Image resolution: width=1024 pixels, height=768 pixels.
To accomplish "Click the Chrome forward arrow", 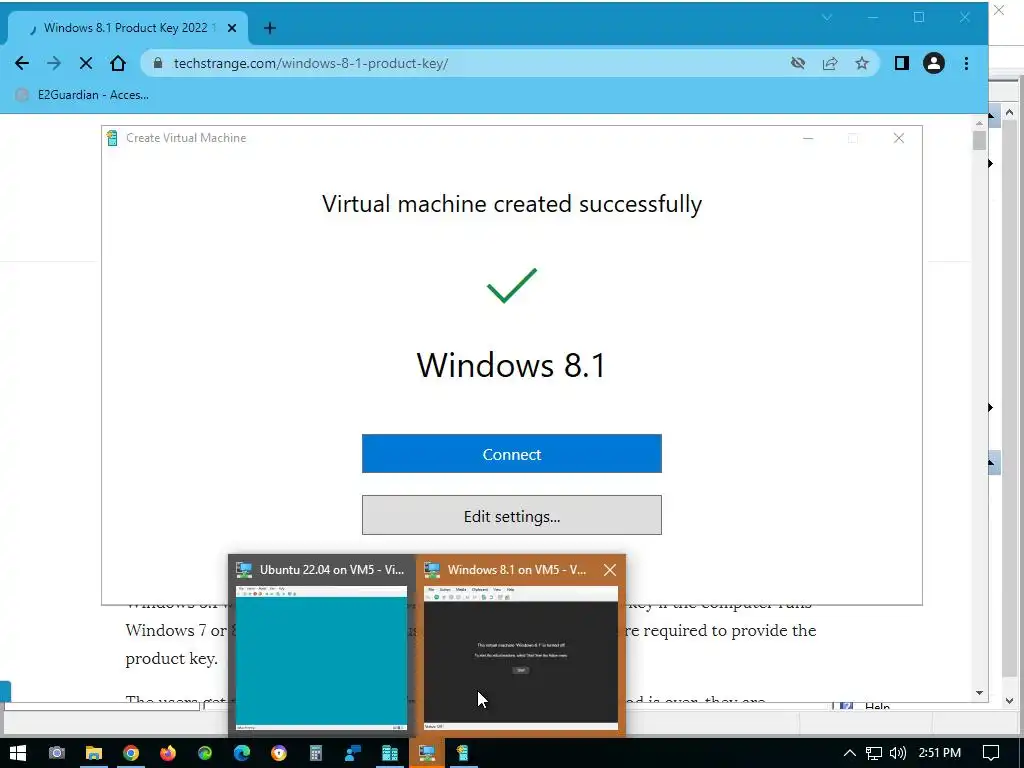I will click(54, 63).
